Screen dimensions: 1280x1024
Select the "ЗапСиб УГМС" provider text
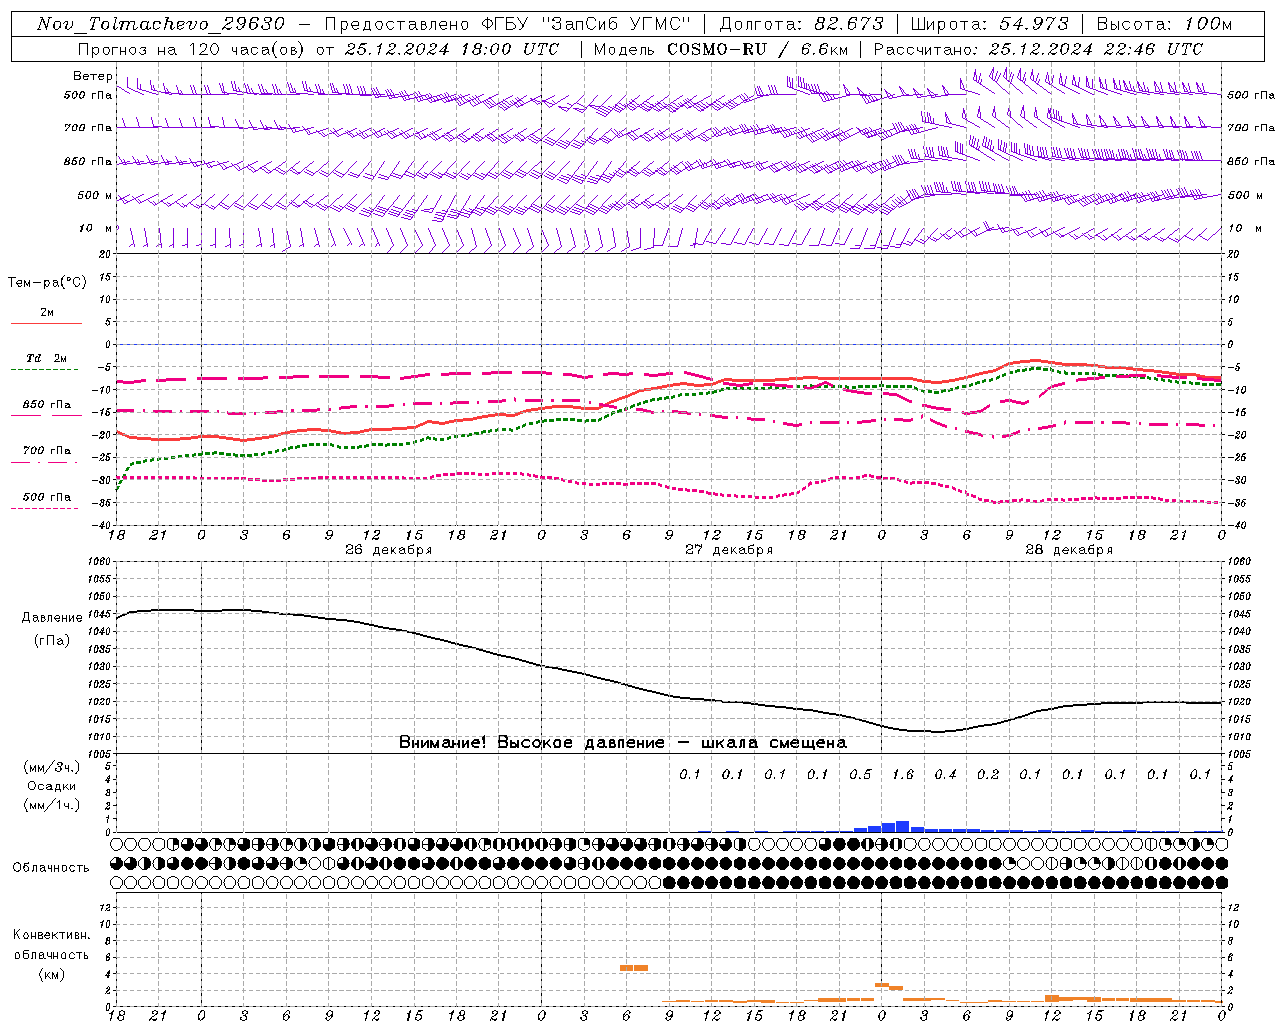coord(615,24)
